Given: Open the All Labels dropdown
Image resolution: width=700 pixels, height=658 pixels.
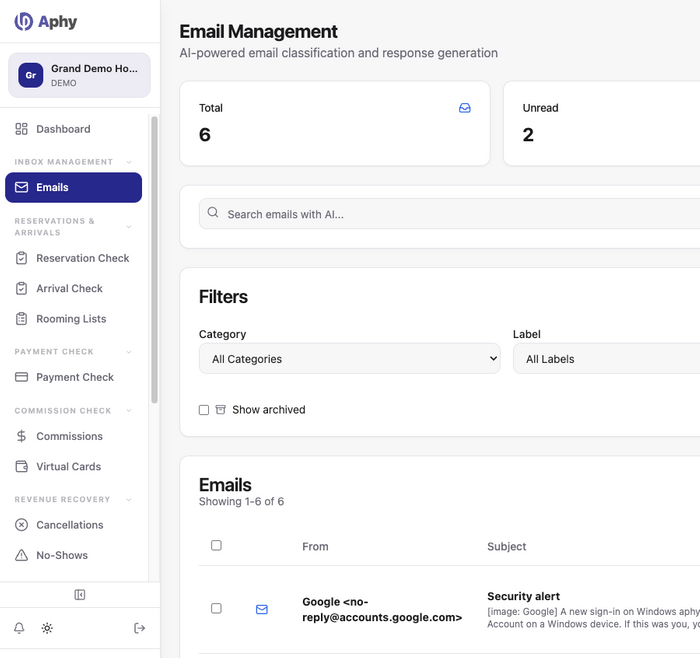Looking at the screenshot, I should coord(606,358).
